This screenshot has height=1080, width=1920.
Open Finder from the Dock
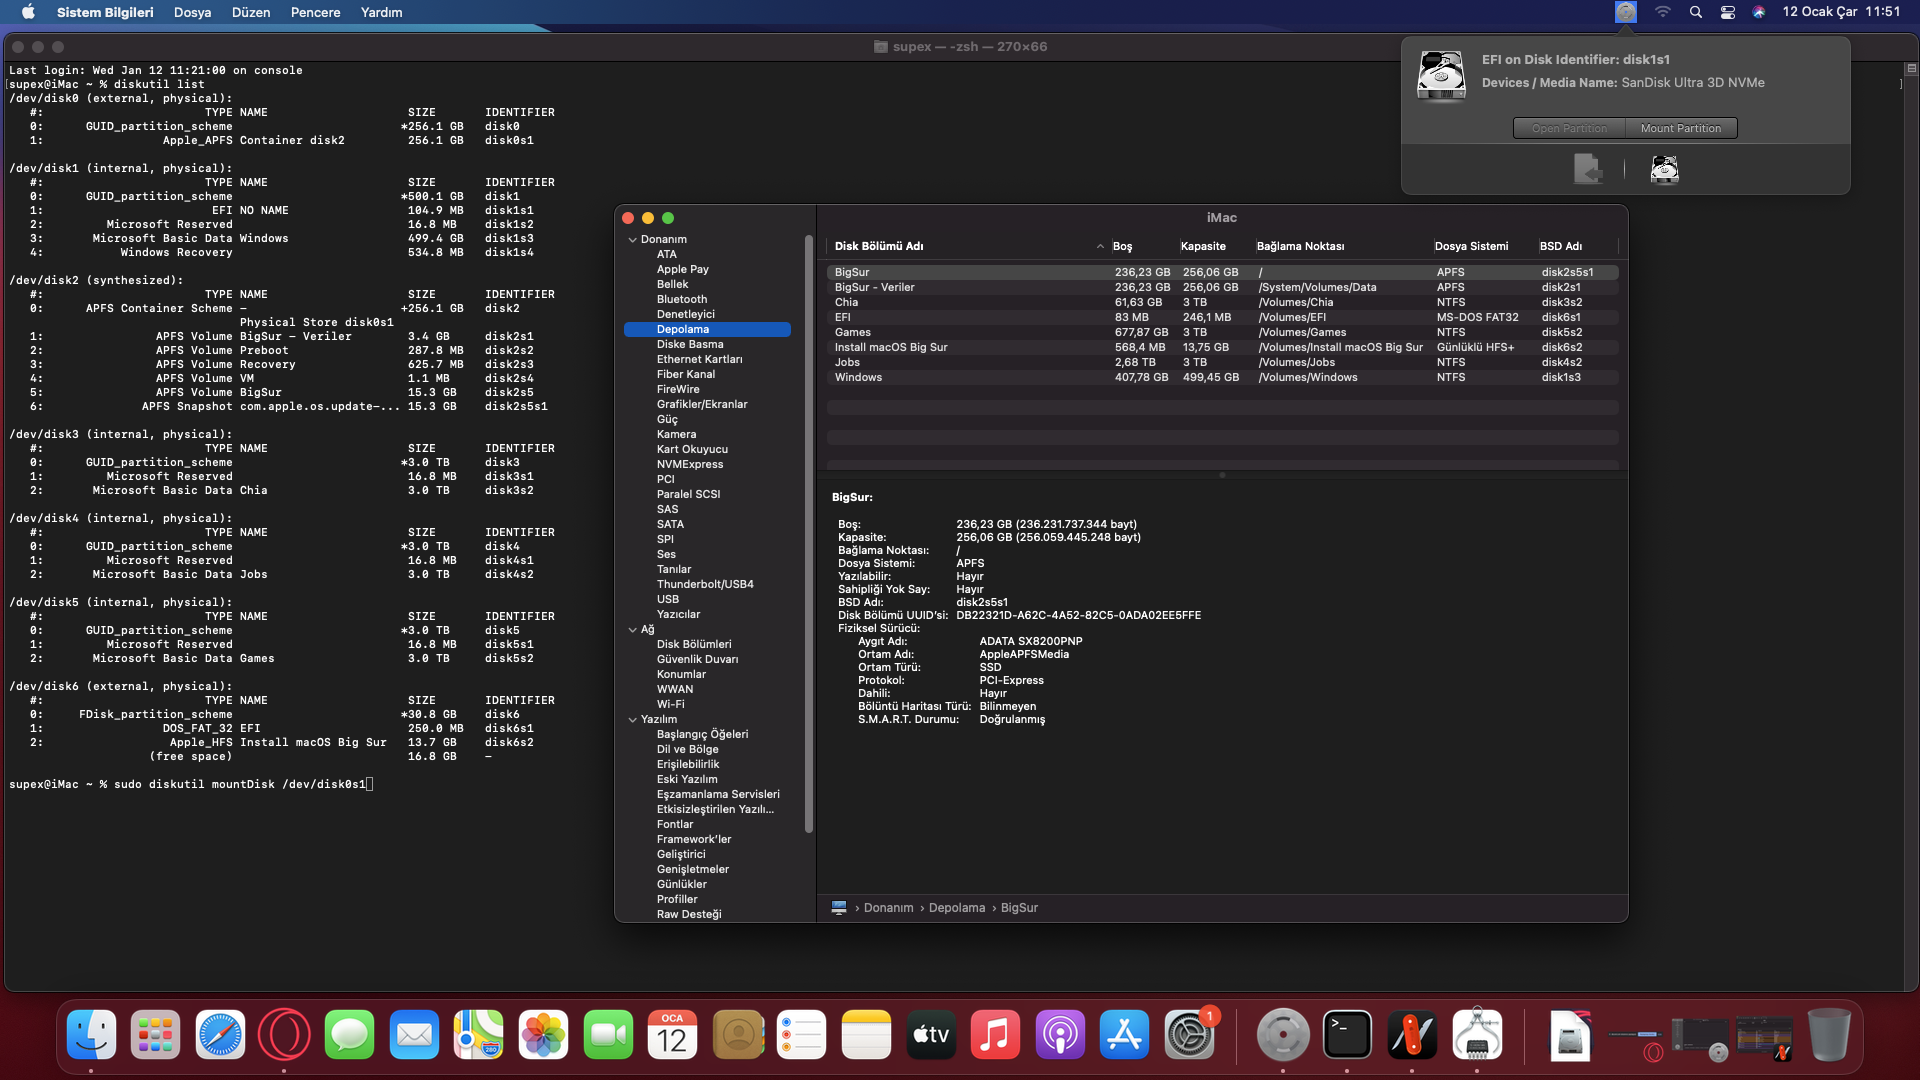pos(91,1034)
